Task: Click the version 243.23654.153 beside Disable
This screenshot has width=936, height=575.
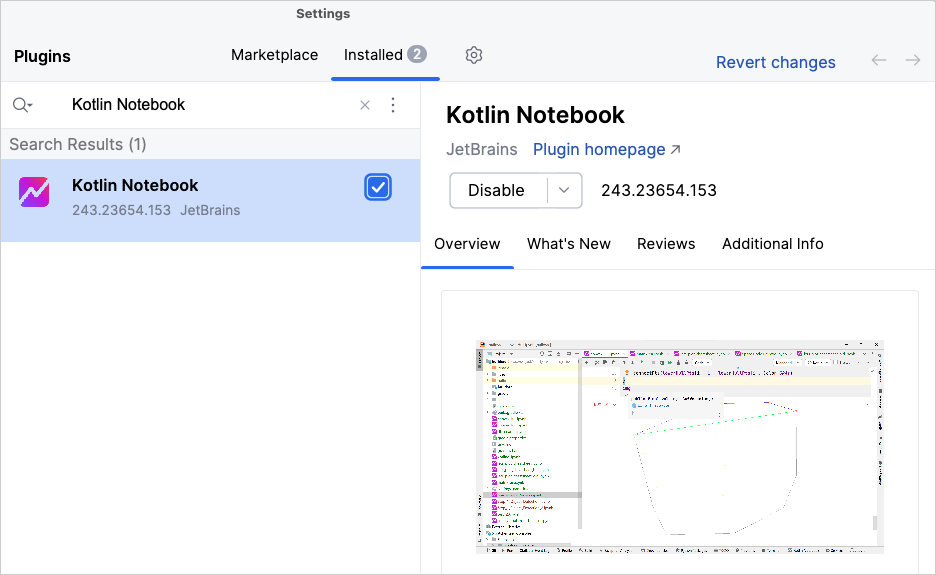Action: point(658,190)
